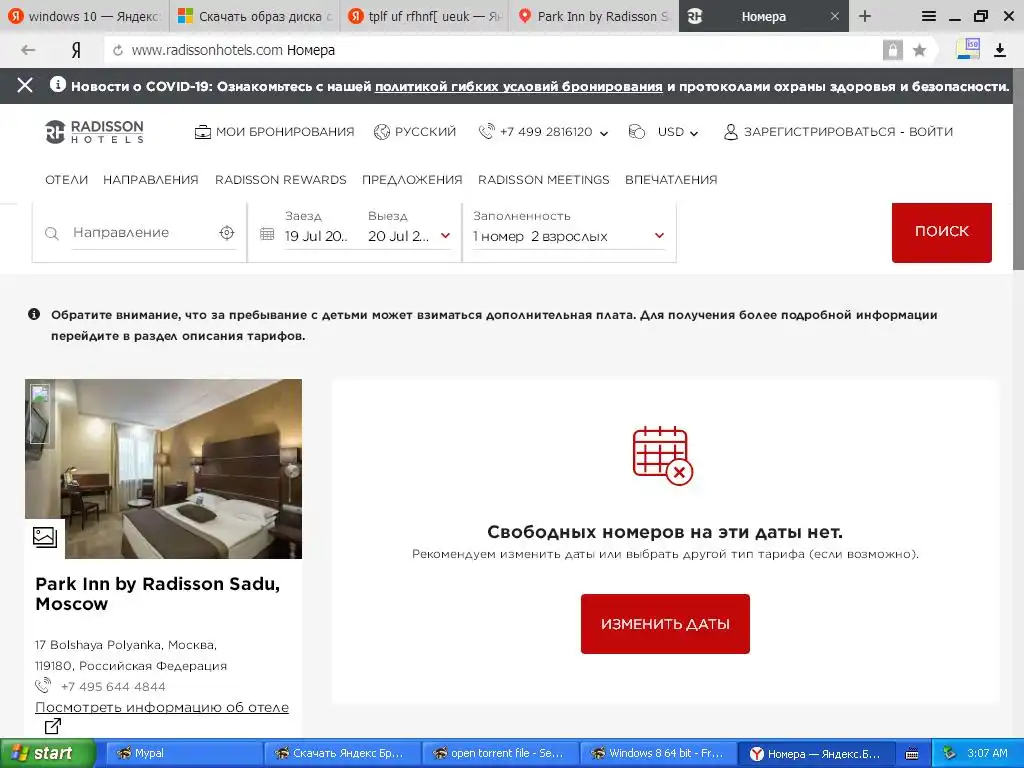Click the info icon in COVID banner
Image resolution: width=1024 pixels, height=768 pixels.
pyautogui.click(x=58, y=84)
